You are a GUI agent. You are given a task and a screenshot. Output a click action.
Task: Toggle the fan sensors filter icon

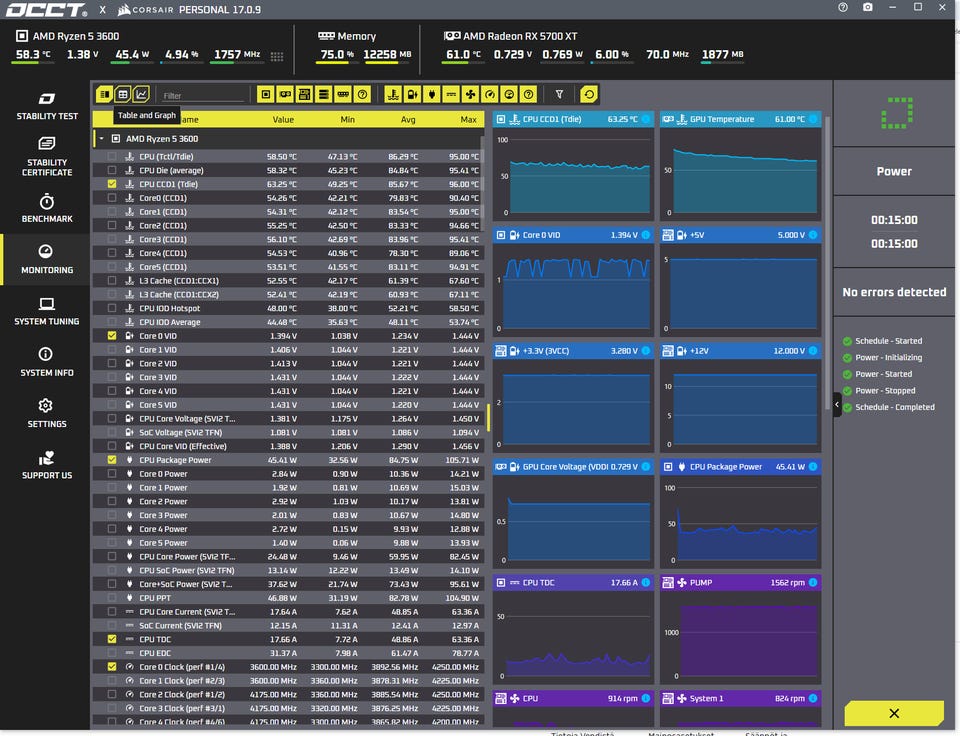[x=470, y=94]
